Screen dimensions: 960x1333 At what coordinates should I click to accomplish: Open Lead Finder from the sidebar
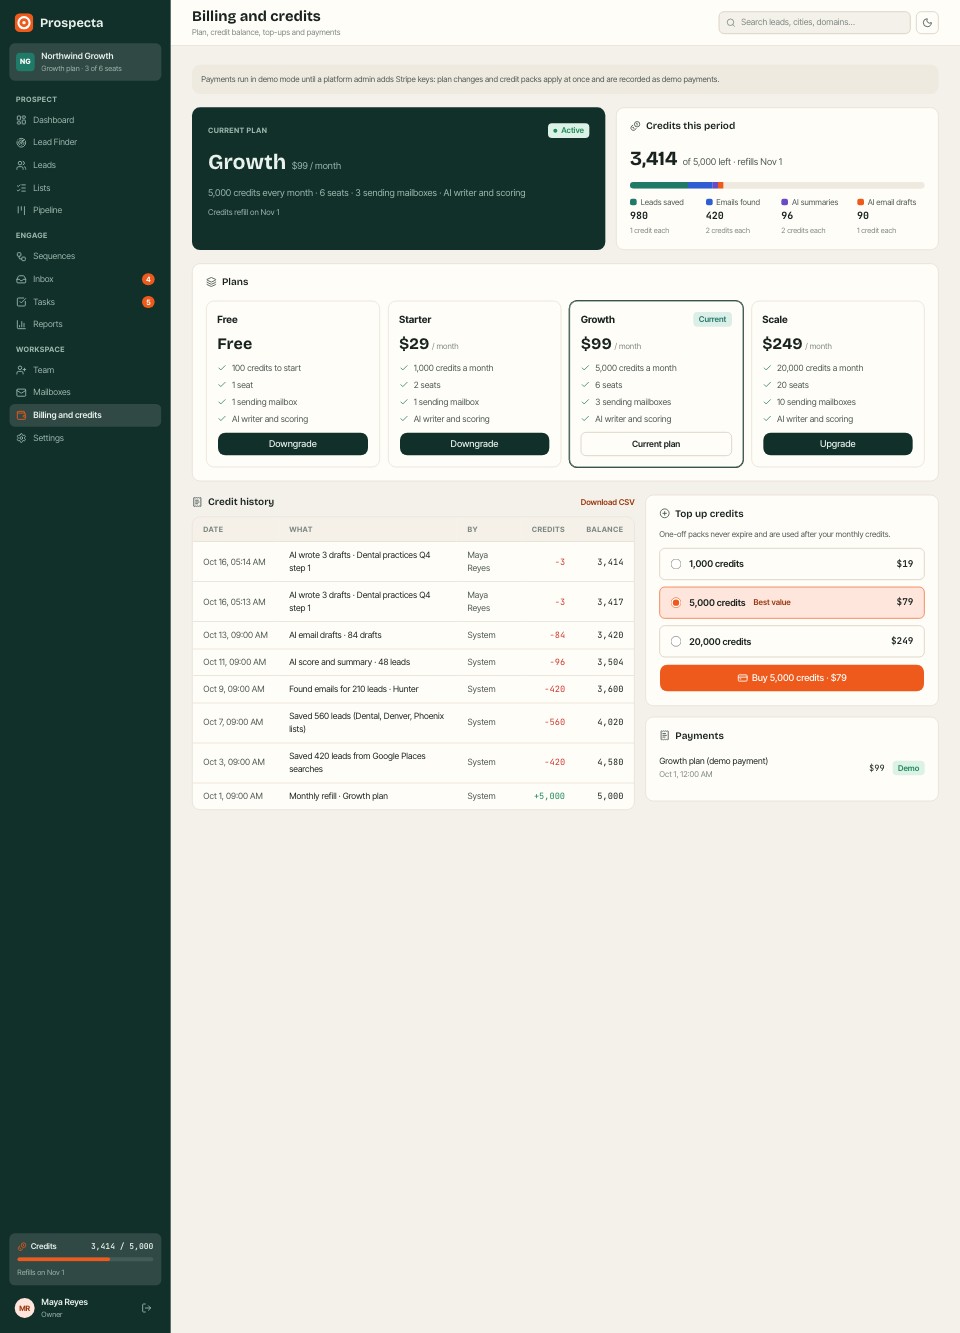(85, 142)
